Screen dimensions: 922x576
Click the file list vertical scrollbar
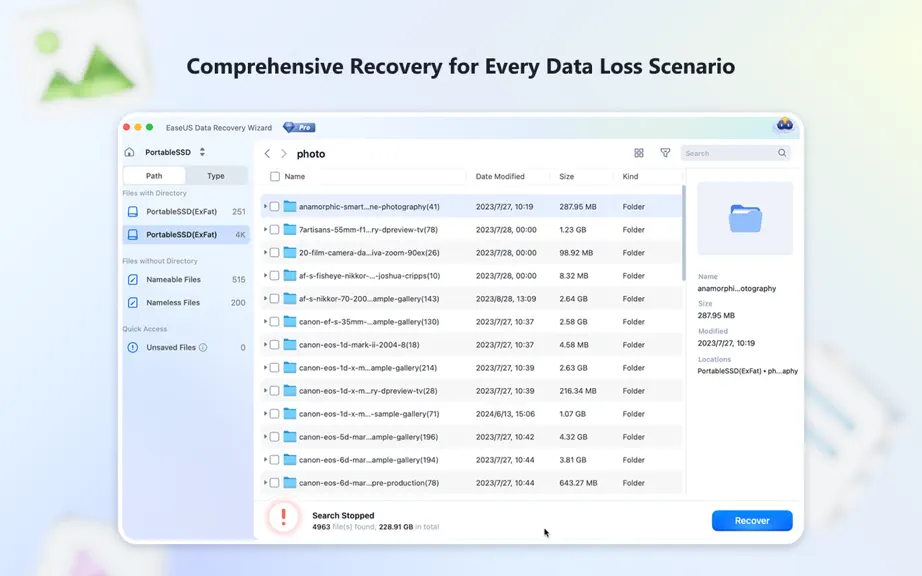(x=683, y=233)
